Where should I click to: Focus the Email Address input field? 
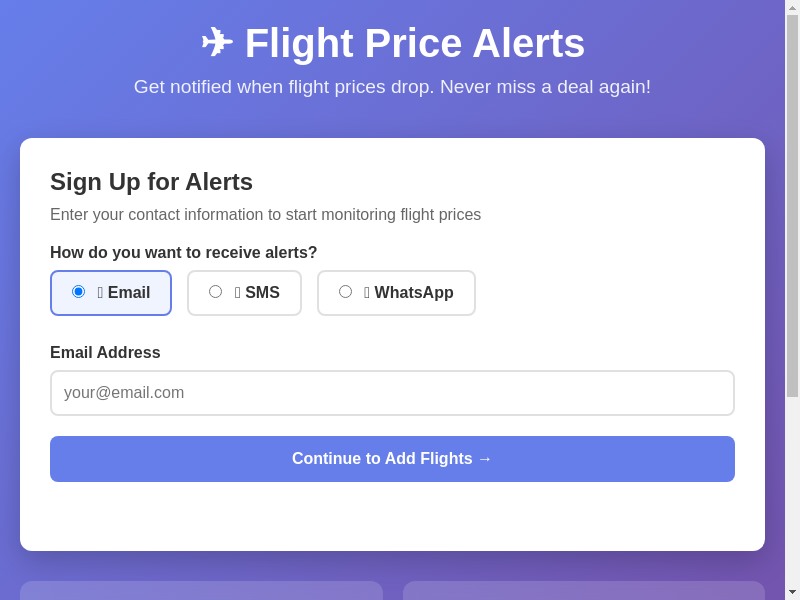click(x=392, y=393)
